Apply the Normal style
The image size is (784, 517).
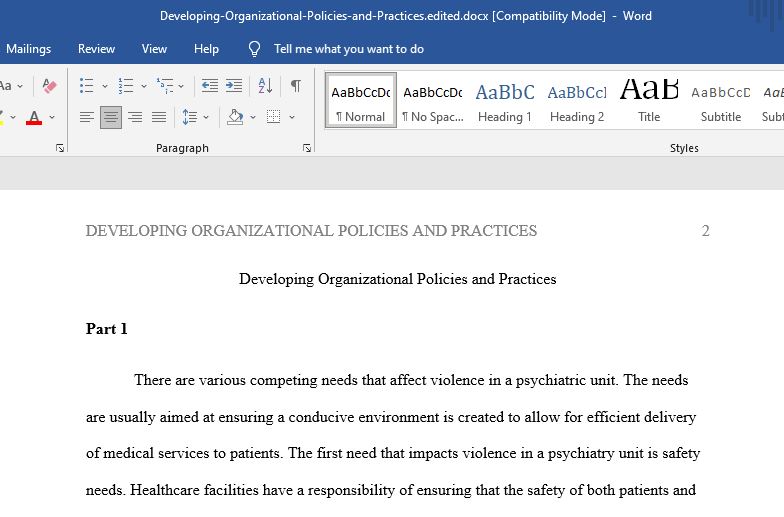(360, 100)
